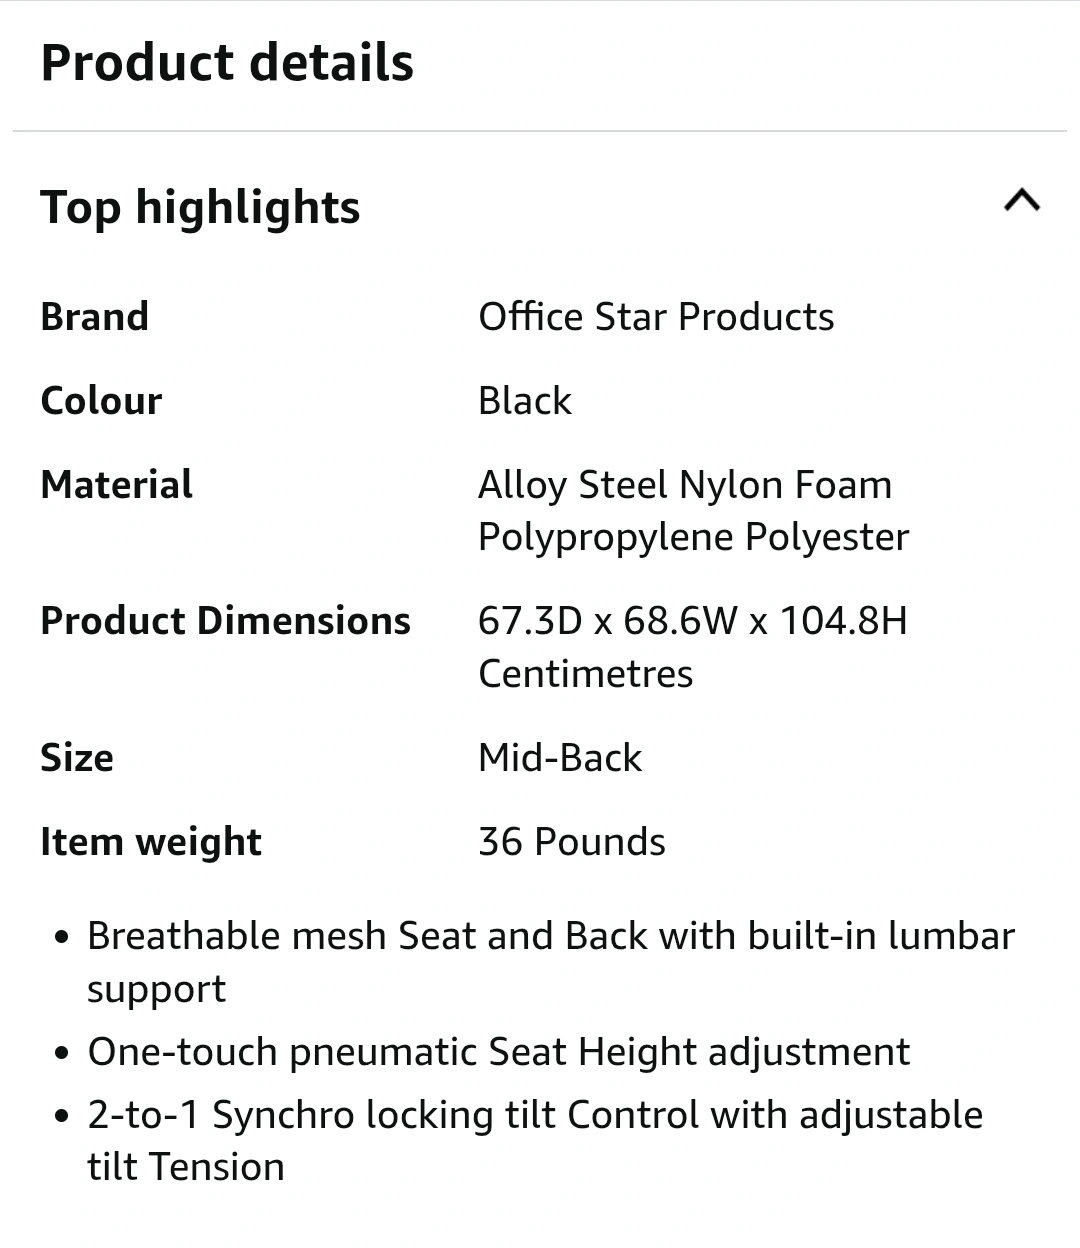Viewport: 1080px width, 1248px height.
Task: Select the Mid-Back size value
Action: click(560, 758)
